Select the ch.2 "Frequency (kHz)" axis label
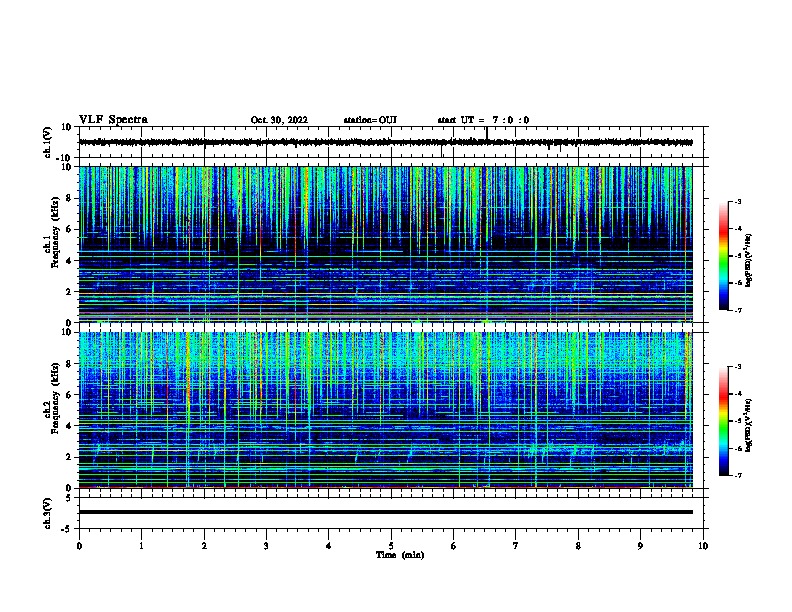Viewport: 792px width, 612px height. pyautogui.click(x=55, y=397)
